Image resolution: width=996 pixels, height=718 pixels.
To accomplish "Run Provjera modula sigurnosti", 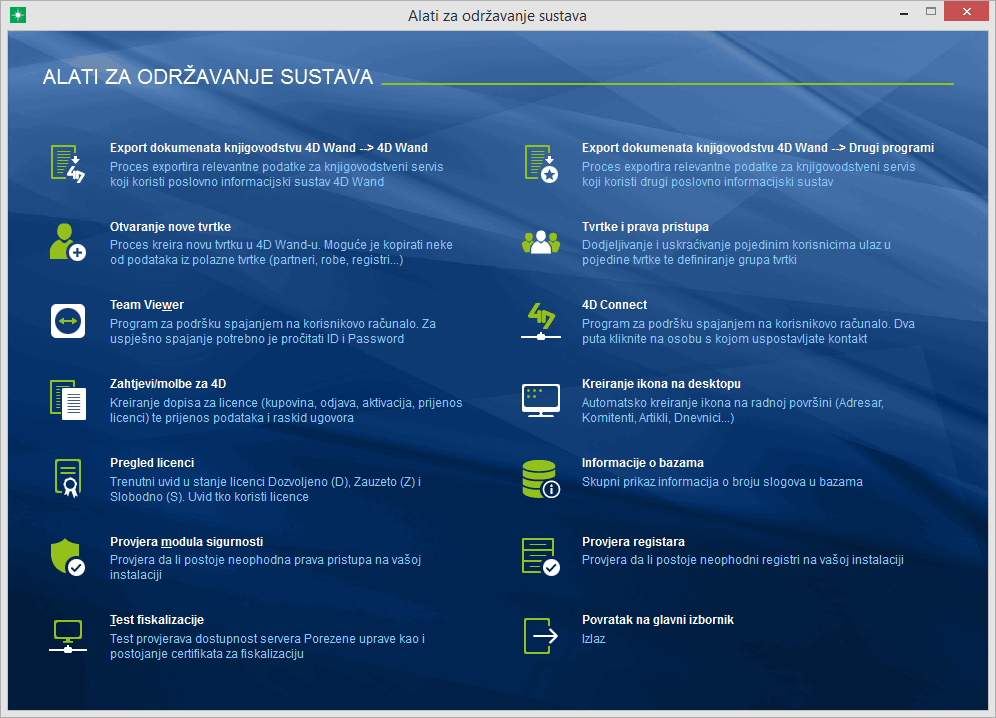I will [187, 541].
